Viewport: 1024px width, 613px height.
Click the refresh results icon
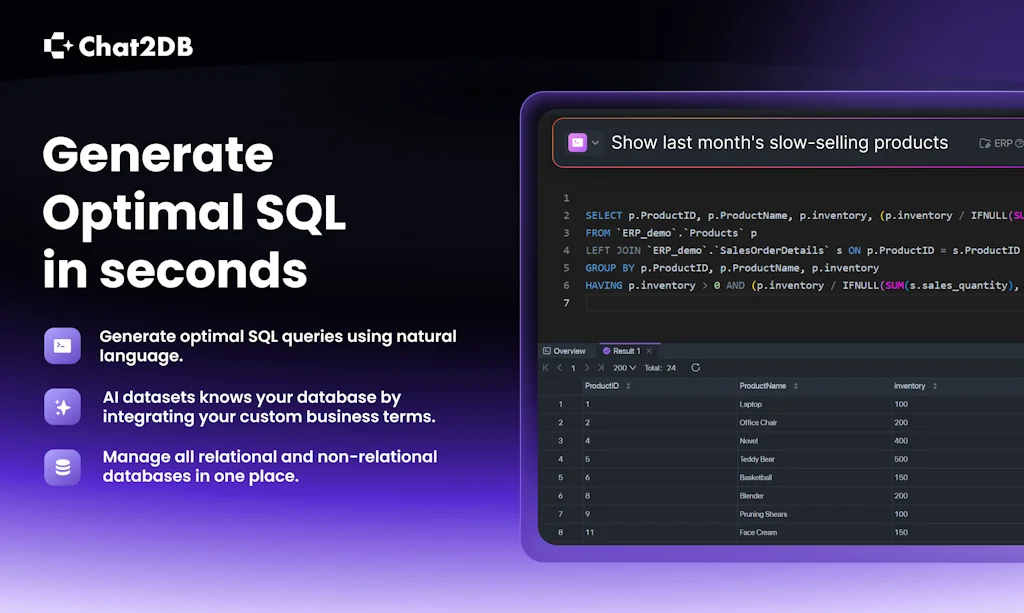point(696,368)
